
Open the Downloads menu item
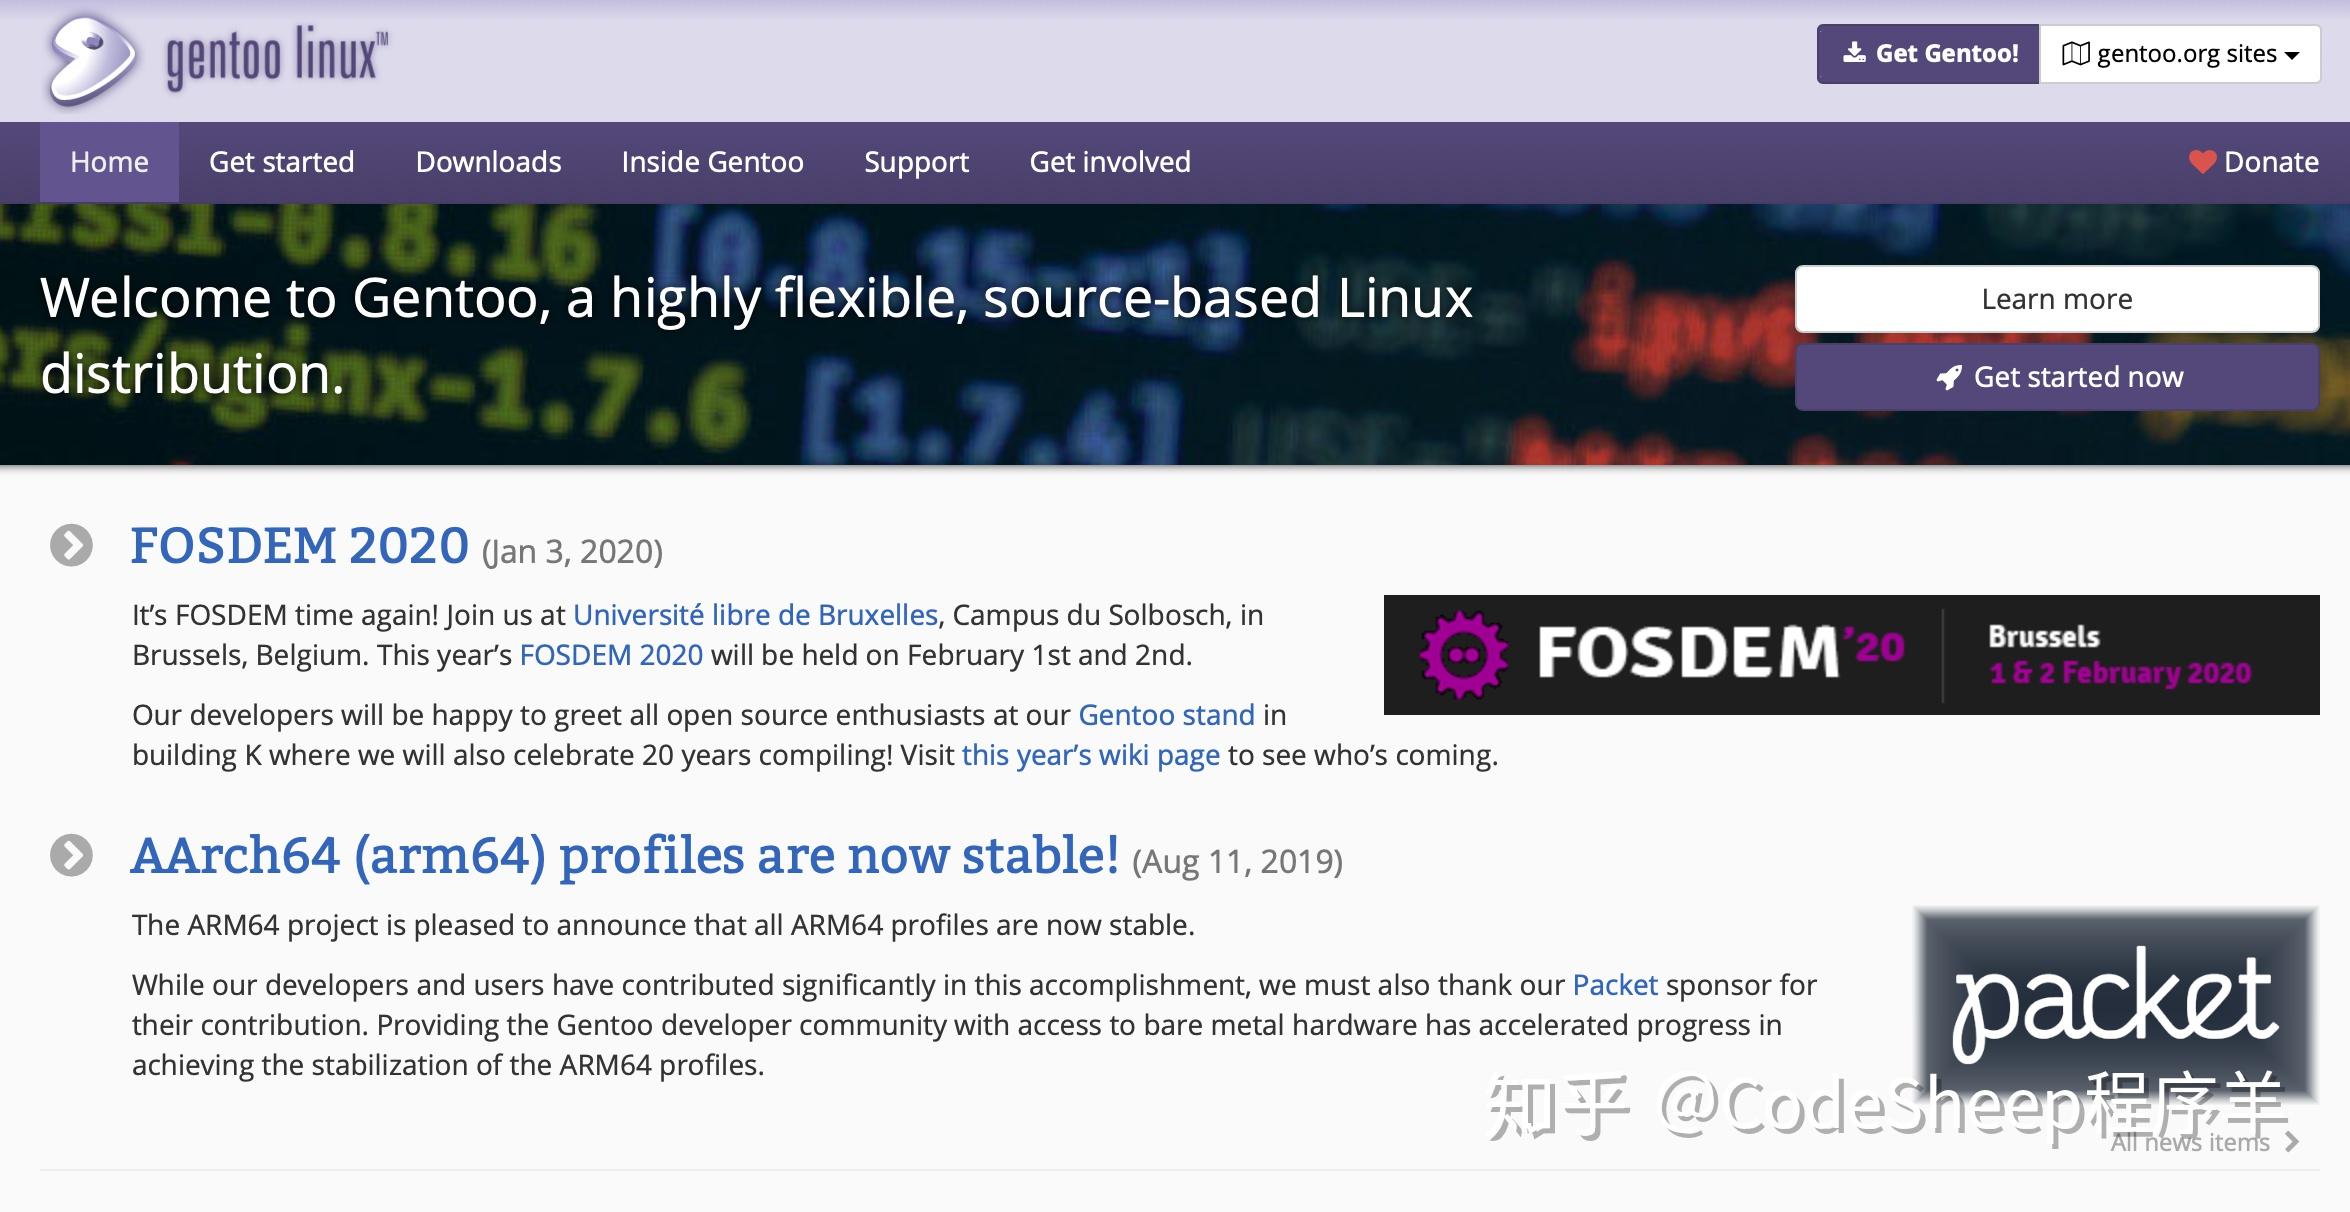tap(487, 161)
